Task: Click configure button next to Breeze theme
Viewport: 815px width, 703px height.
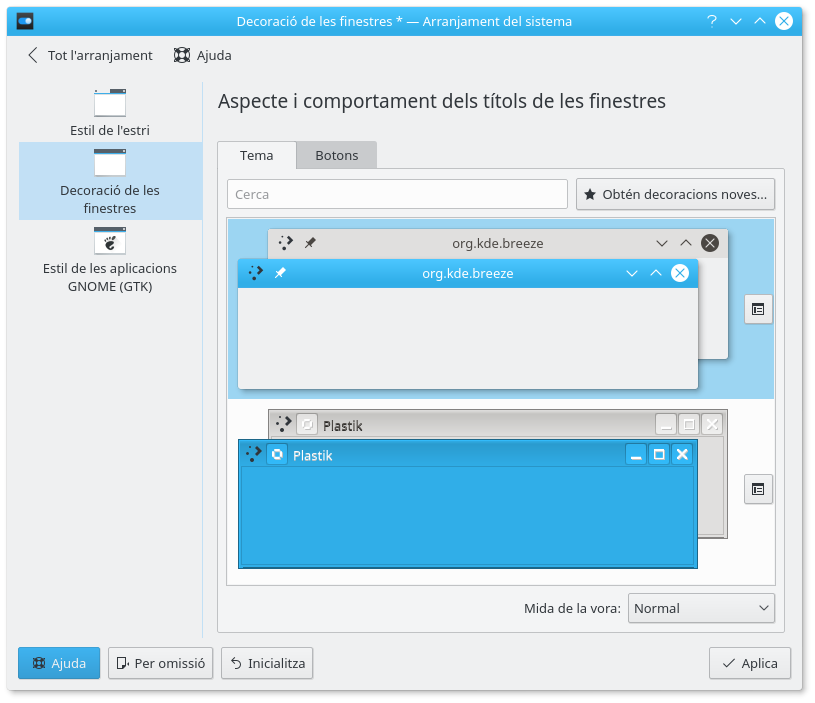Action: 758,310
